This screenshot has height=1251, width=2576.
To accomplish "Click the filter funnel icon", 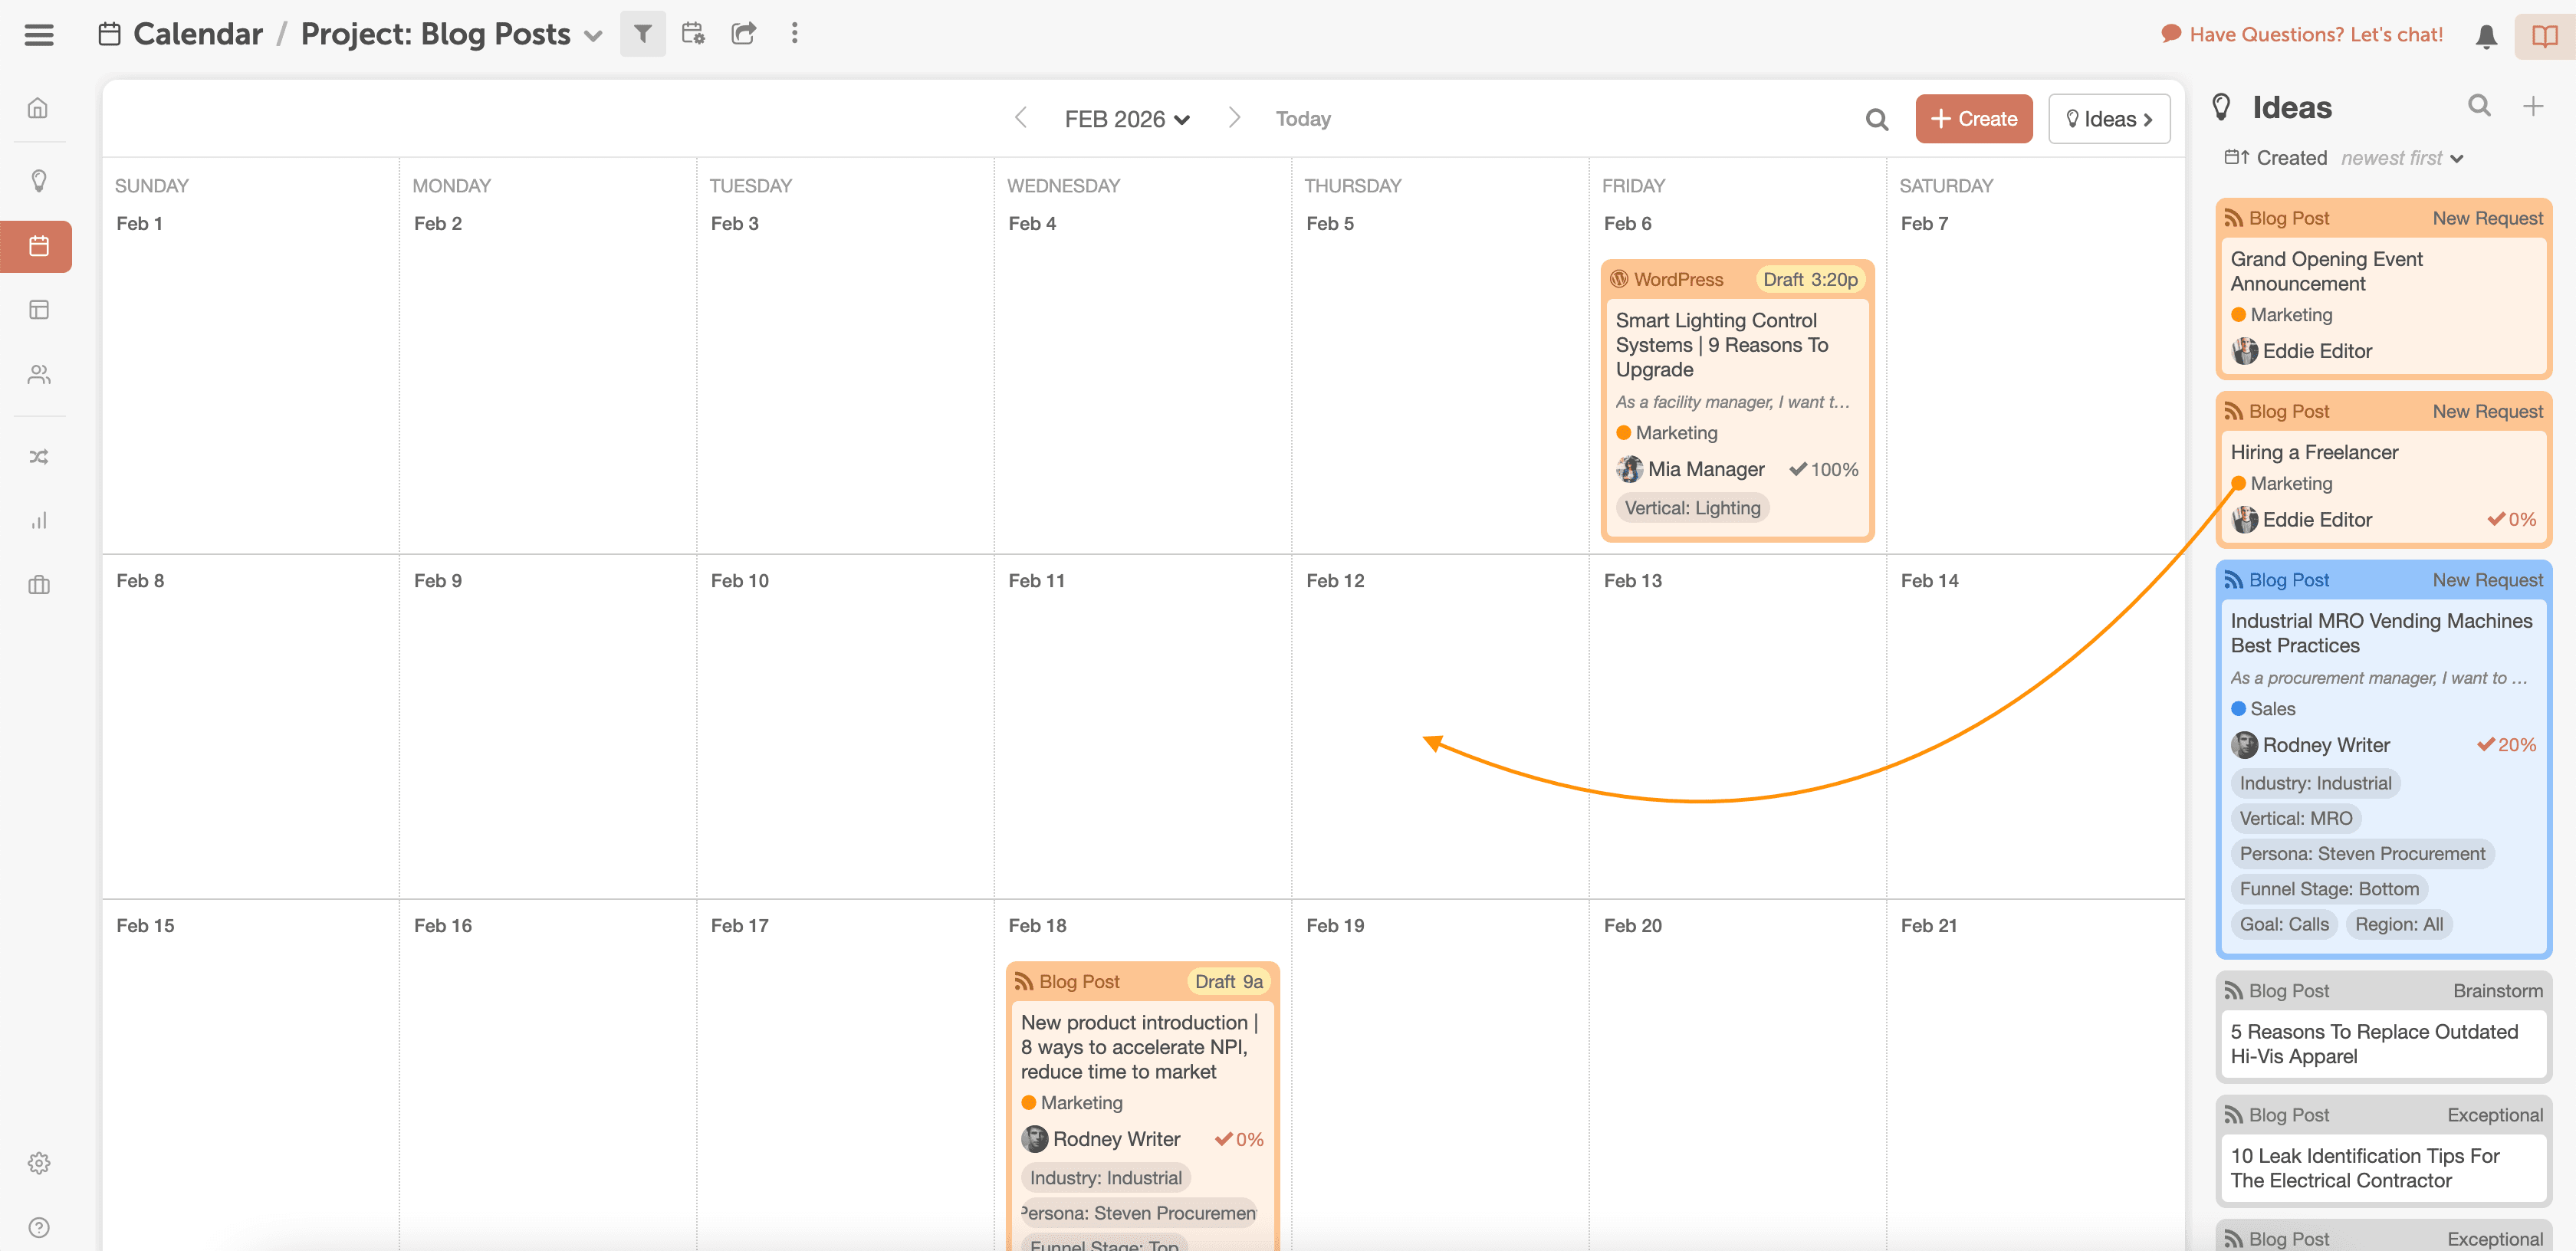I will coord(642,34).
